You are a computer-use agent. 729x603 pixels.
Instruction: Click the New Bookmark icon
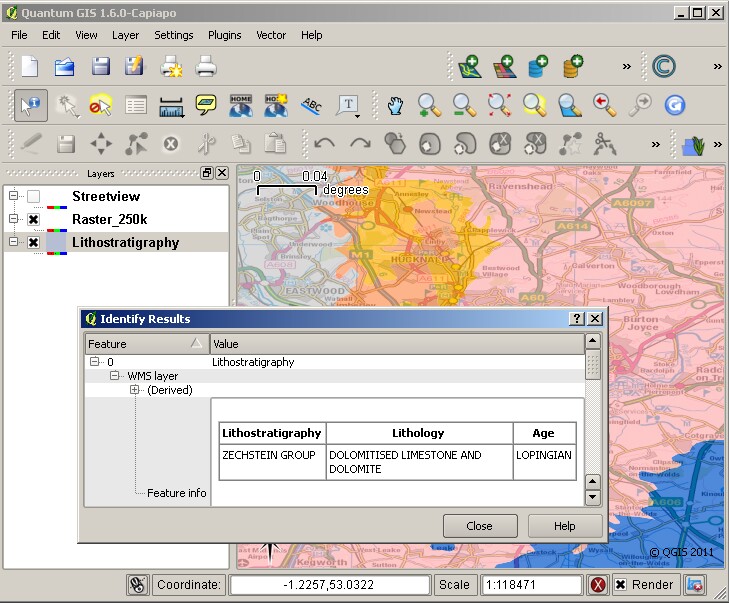[x=276, y=106]
